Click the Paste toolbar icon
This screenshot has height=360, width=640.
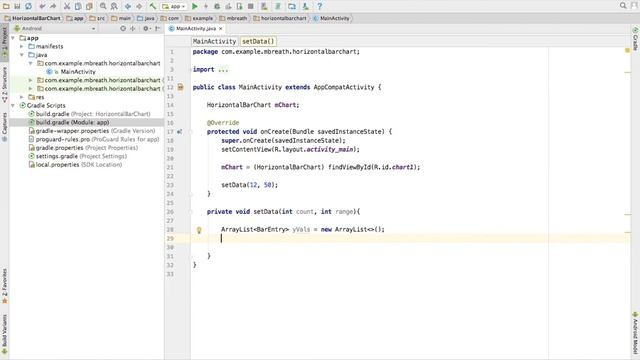coord(89,6)
